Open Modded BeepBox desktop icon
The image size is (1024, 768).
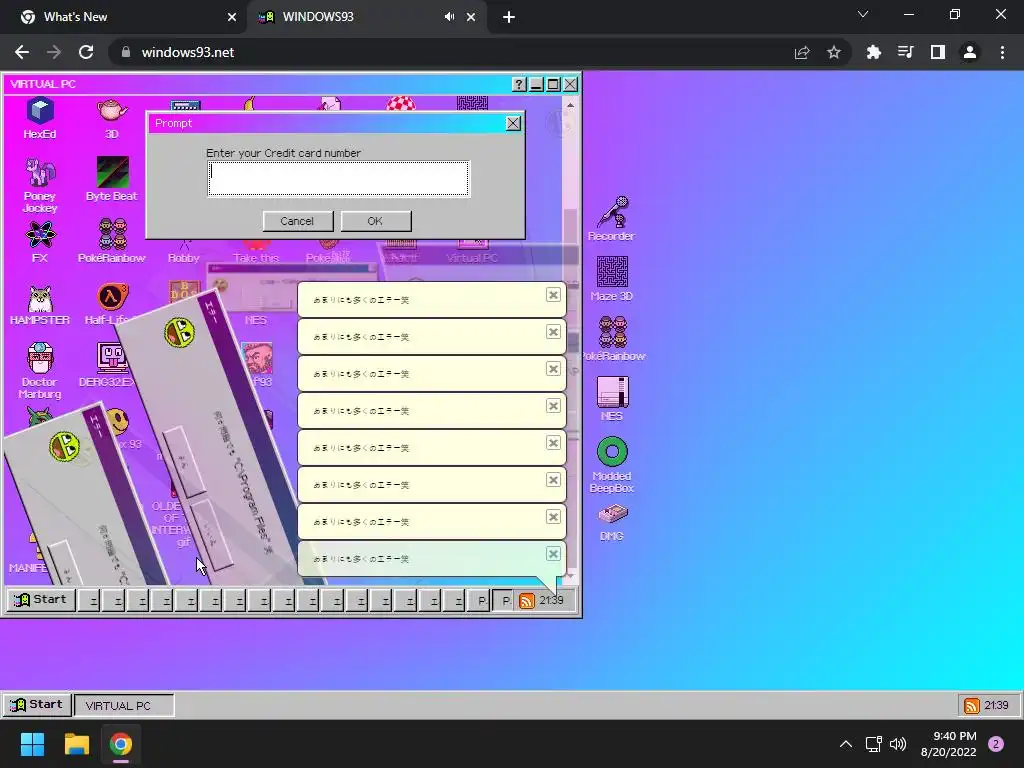click(612, 464)
